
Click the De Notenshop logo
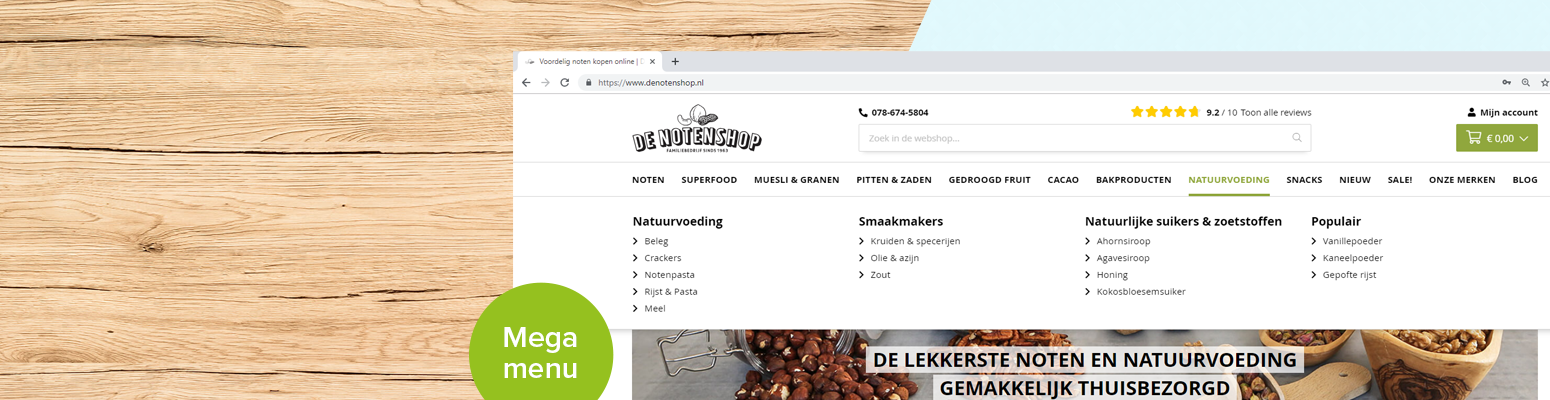point(697,128)
